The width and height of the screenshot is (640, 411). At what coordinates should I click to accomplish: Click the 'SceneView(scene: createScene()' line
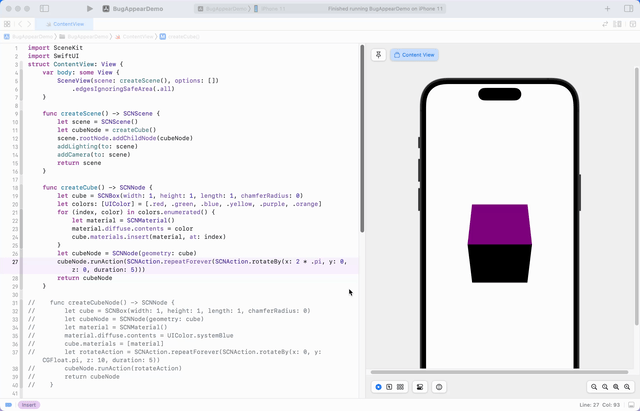pos(138,81)
